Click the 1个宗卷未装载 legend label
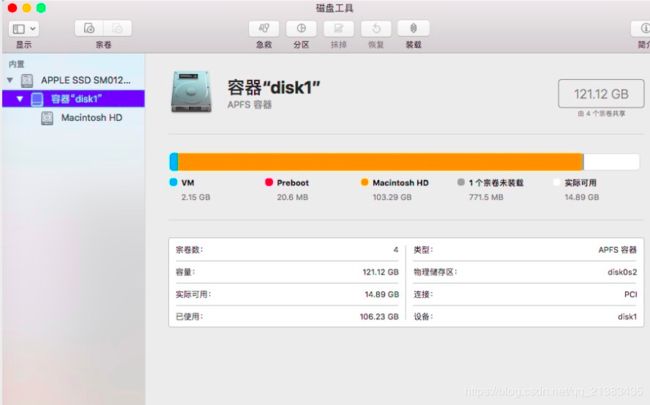 click(x=496, y=183)
